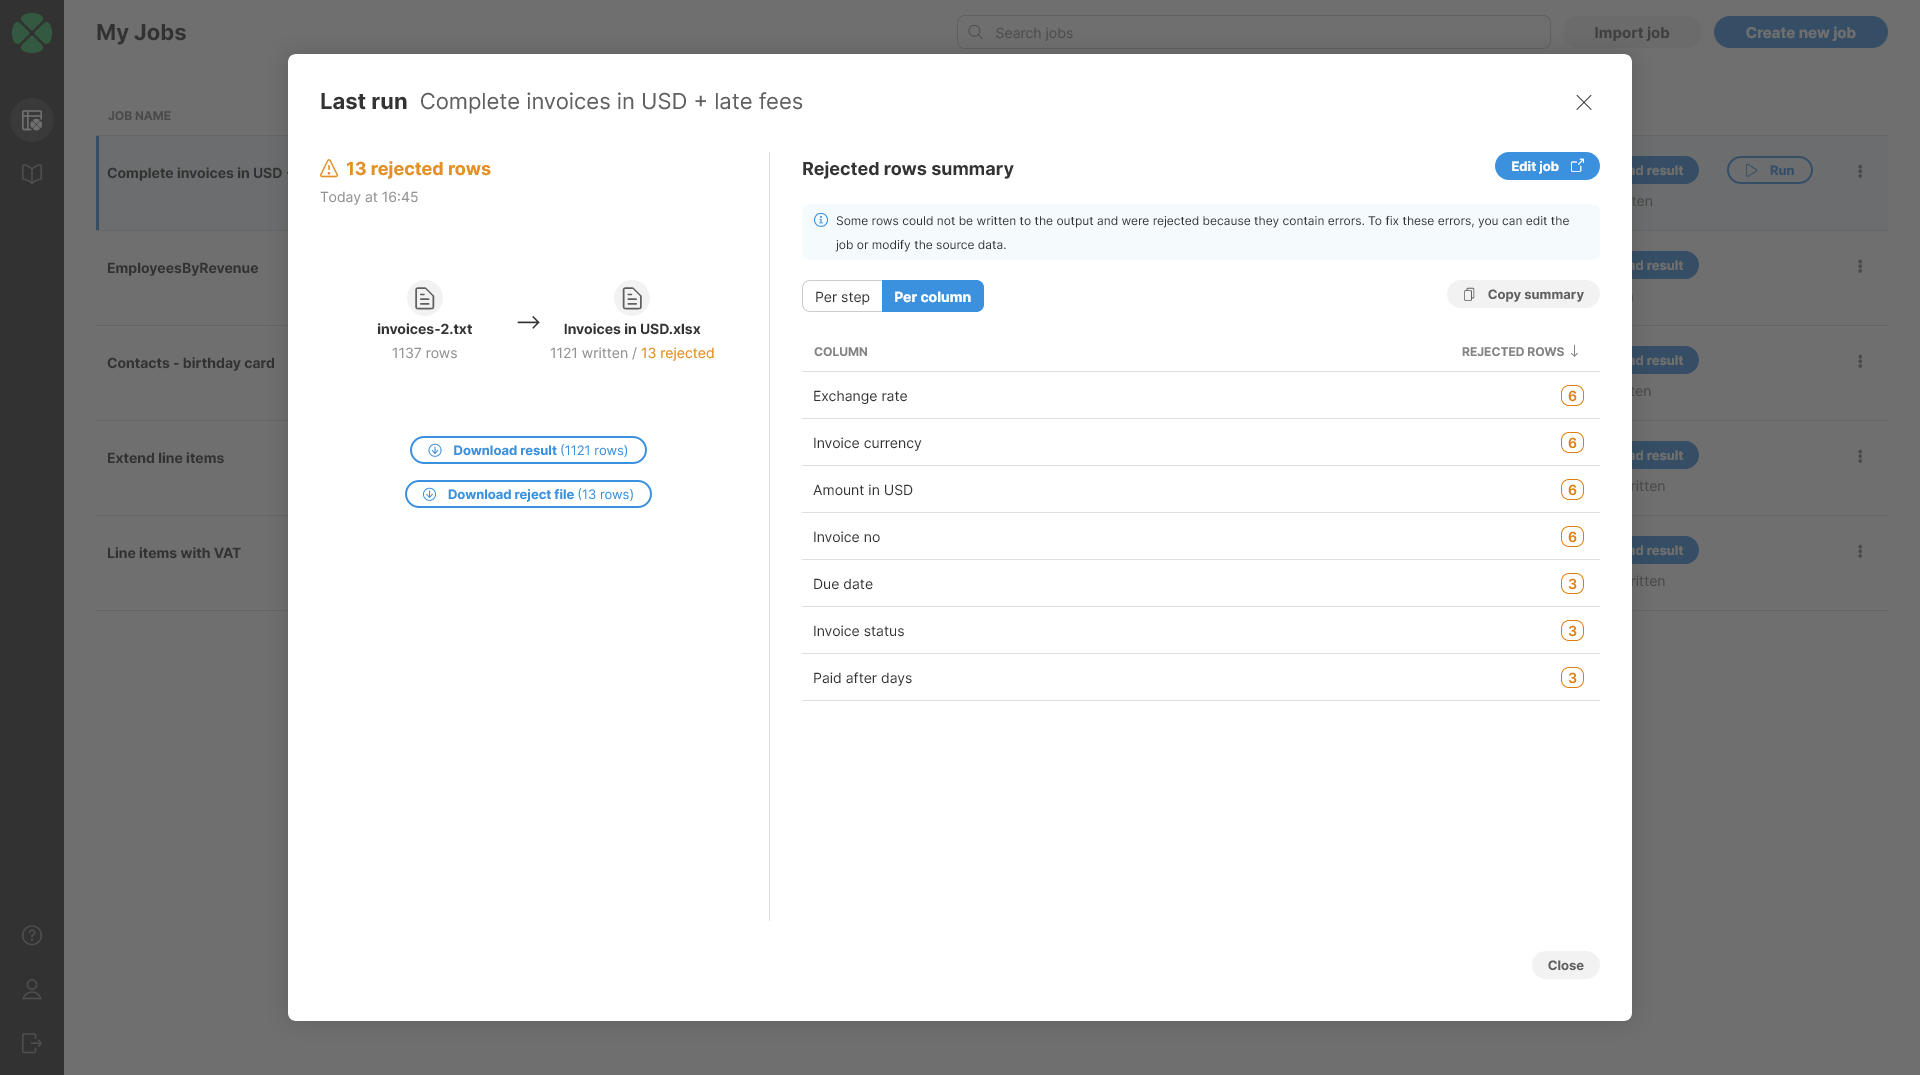Click the Search jobs input field
The width and height of the screenshot is (1920, 1075).
pos(1253,33)
